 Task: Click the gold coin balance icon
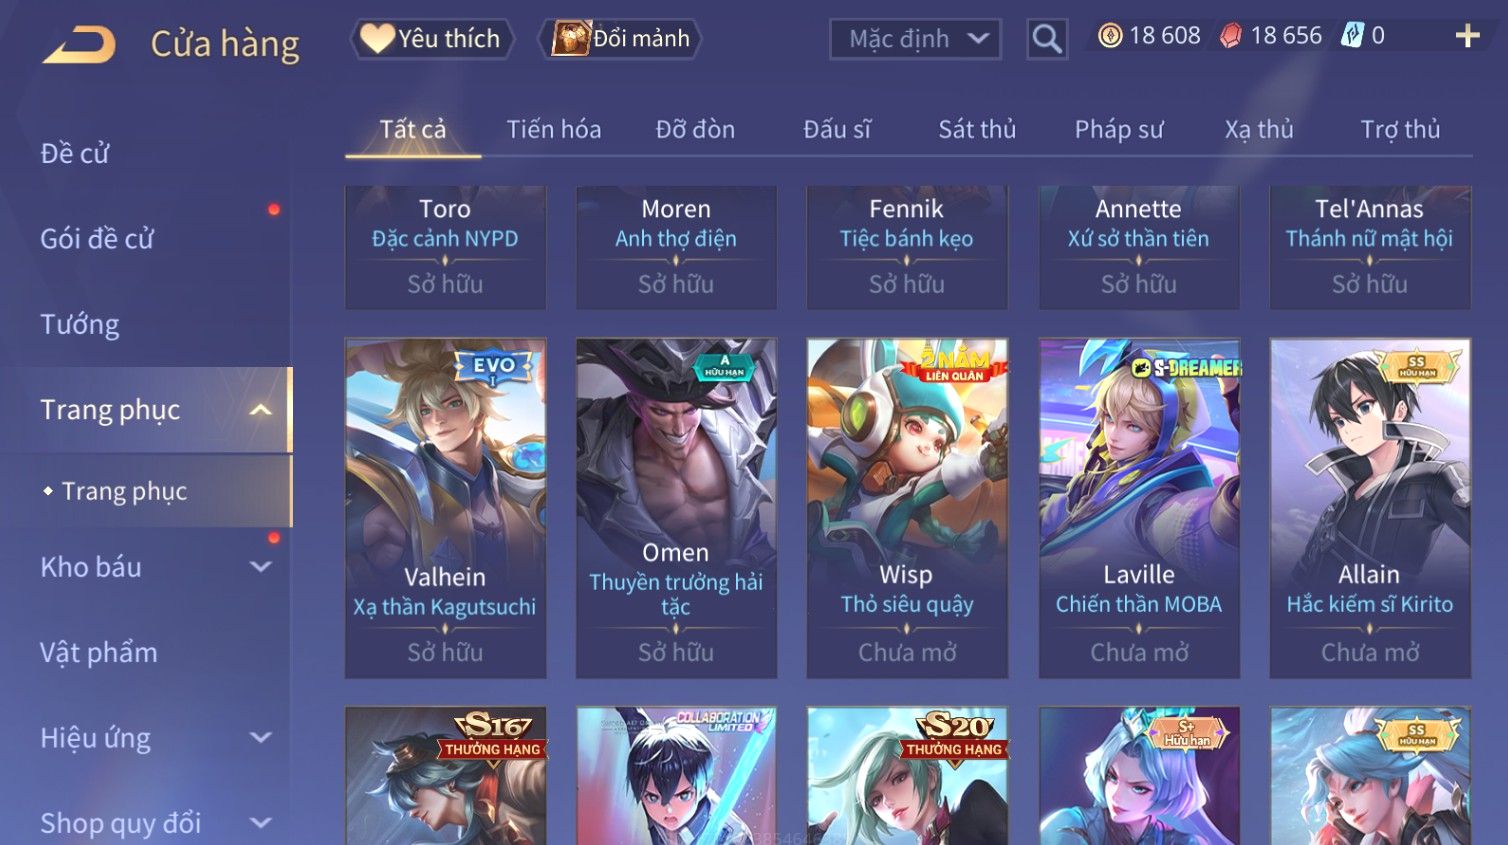pos(1110,36)
